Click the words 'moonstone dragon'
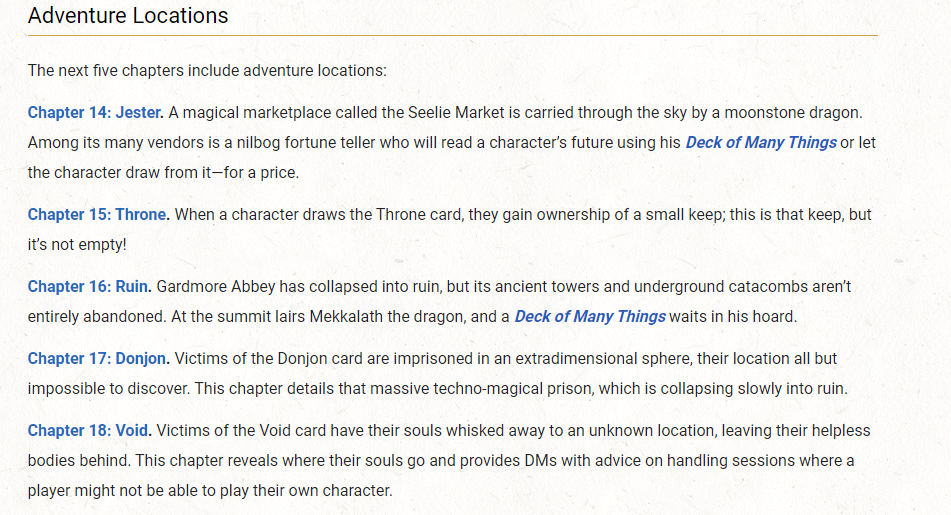 point(795,112)
